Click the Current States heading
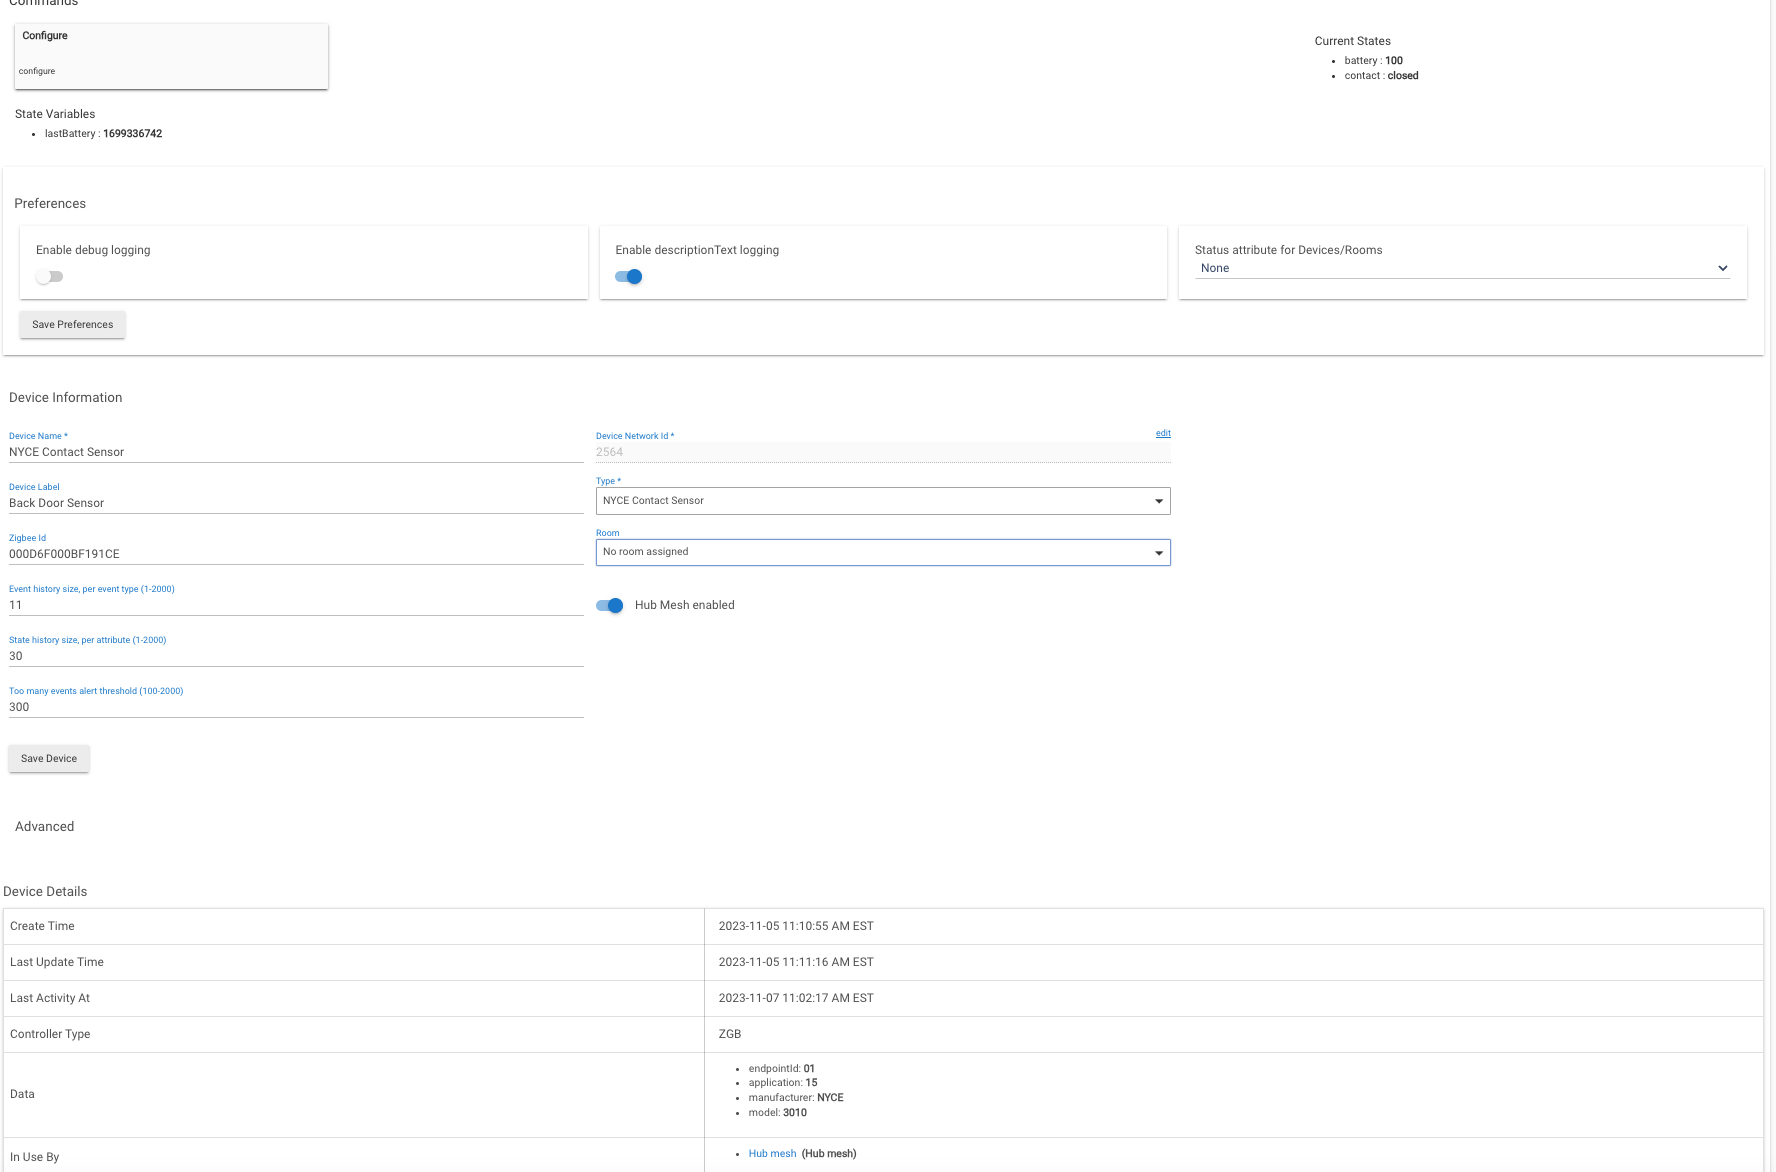1776x1172 pixels. tap(1352, 42)
